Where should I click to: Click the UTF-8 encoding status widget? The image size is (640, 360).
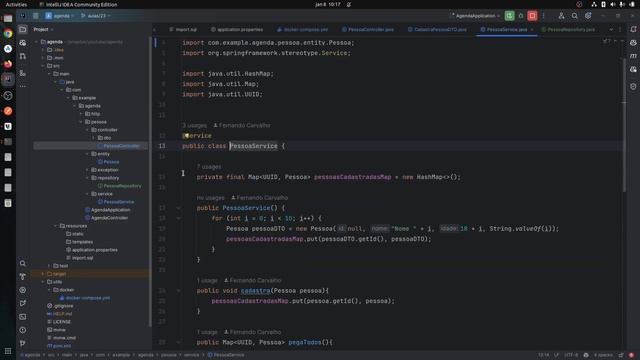click(x=571, y=355)
